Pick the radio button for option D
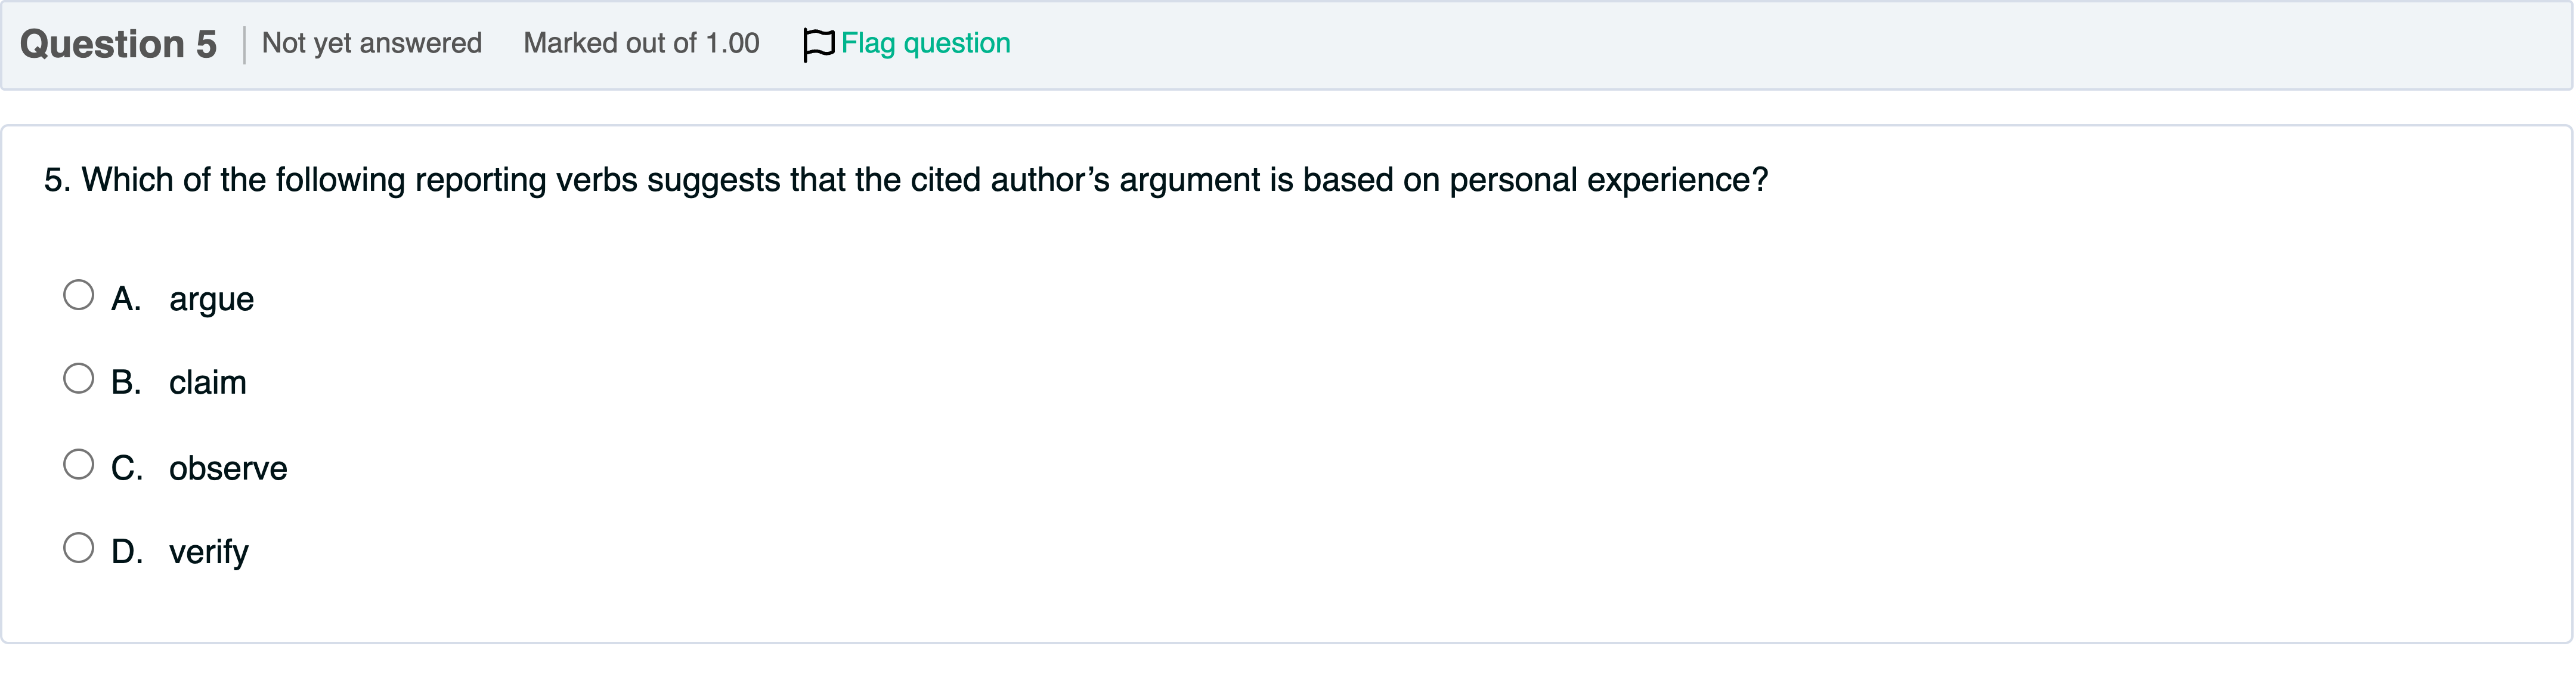 [78, 548]
